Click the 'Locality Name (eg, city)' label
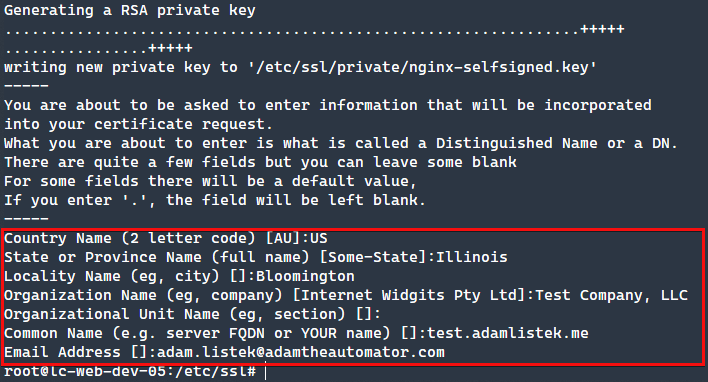Viewport: 708px width, 382px height. click(x=112, y=276)
